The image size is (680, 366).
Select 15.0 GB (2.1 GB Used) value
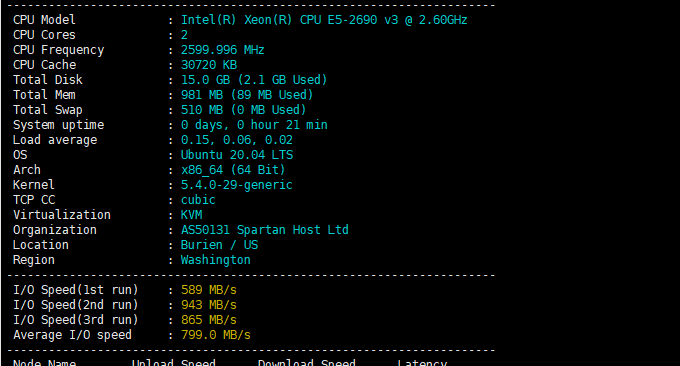254,80
